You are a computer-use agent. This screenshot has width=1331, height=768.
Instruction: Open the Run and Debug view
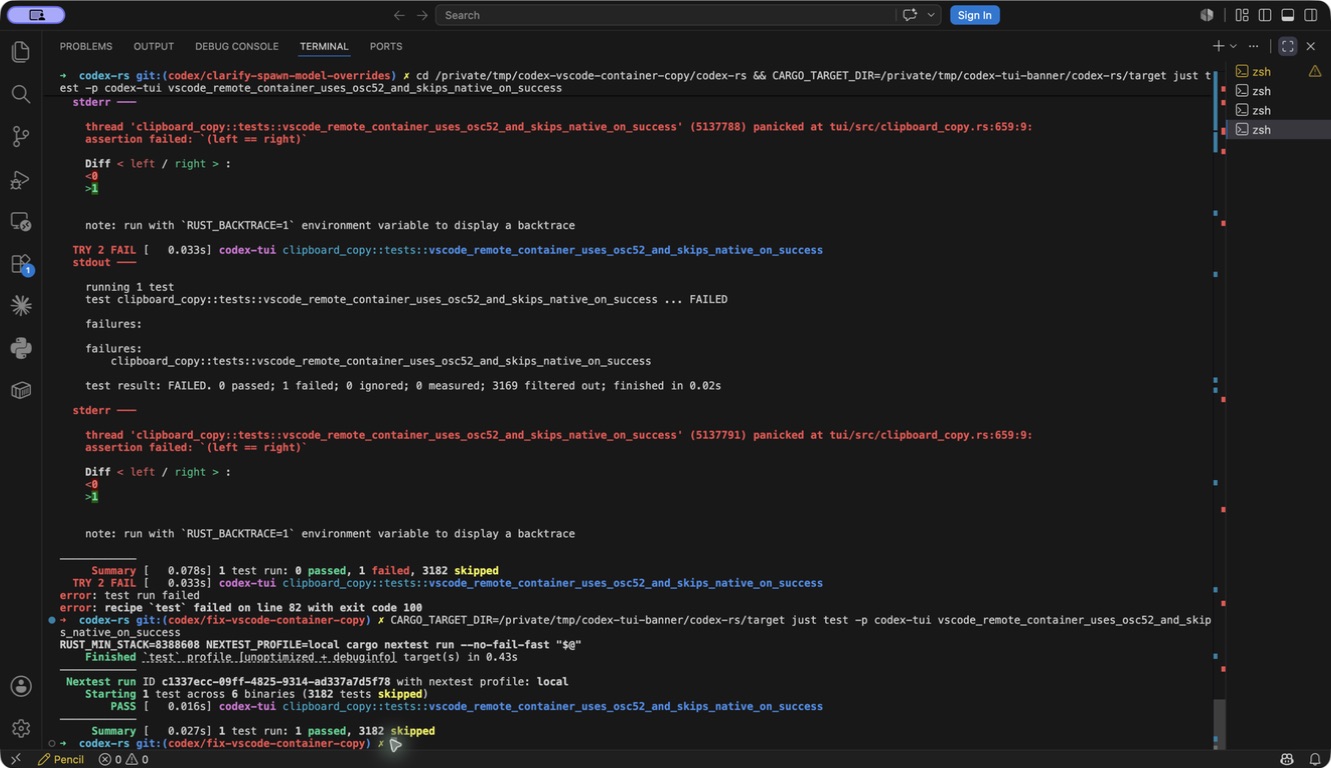click(x=21, y=180)
